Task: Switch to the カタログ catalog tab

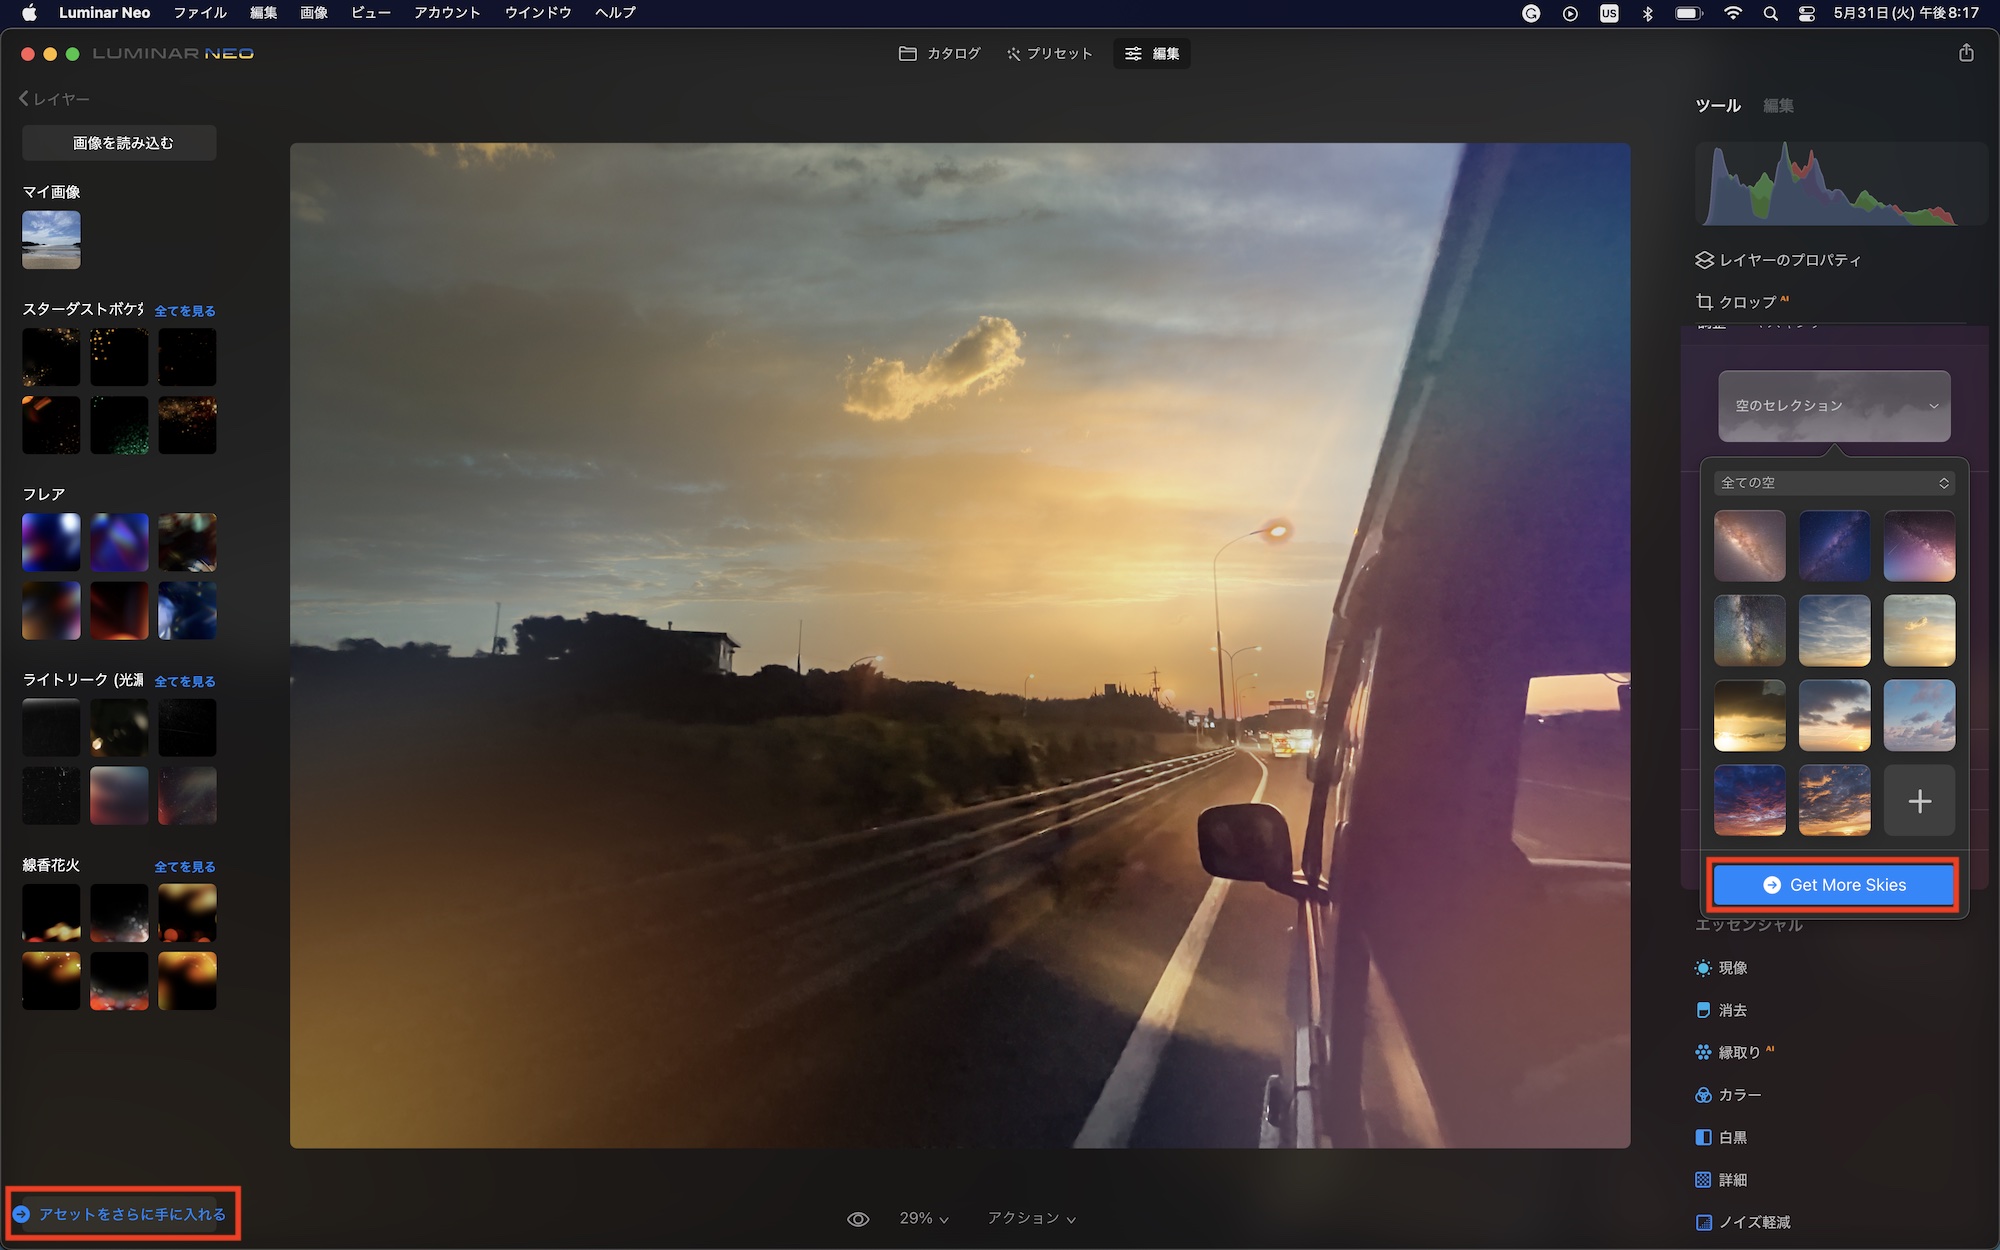Action: point(940,54)
